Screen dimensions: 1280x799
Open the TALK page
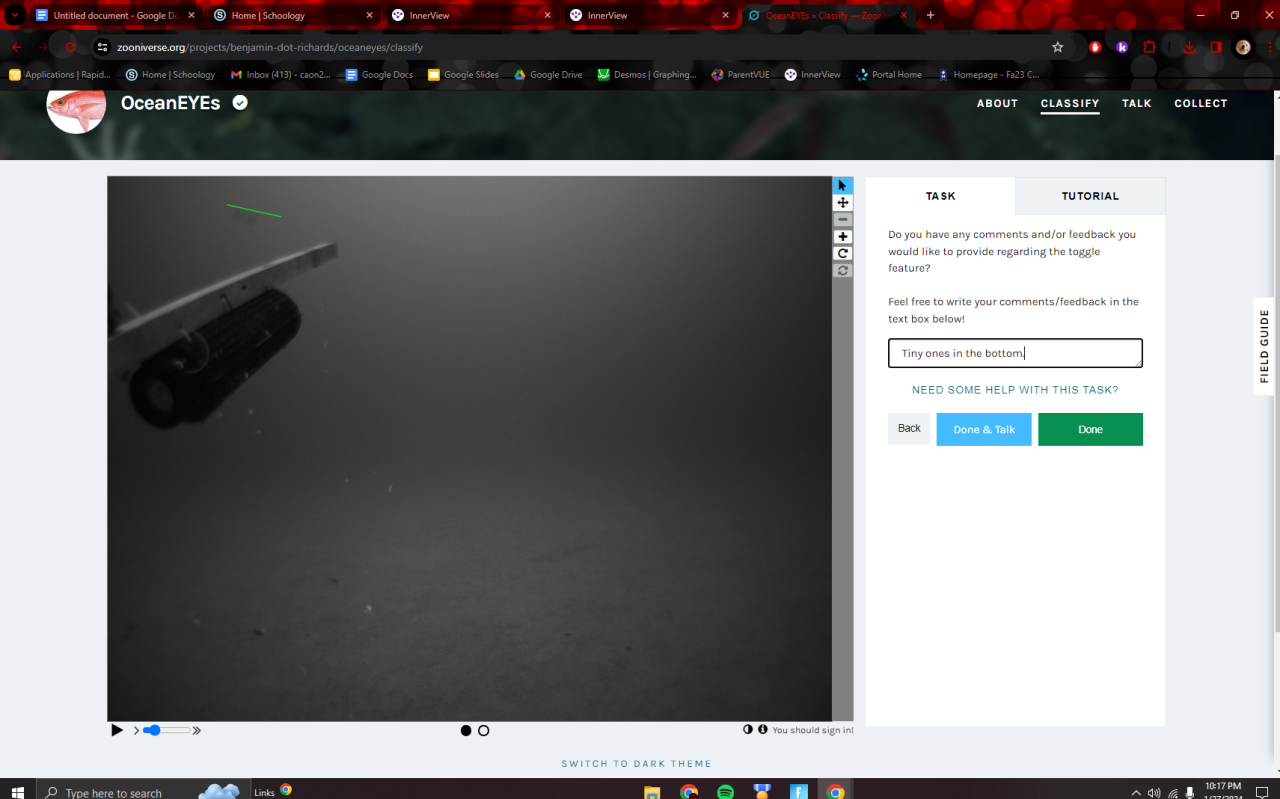(x=1137, y=104)
